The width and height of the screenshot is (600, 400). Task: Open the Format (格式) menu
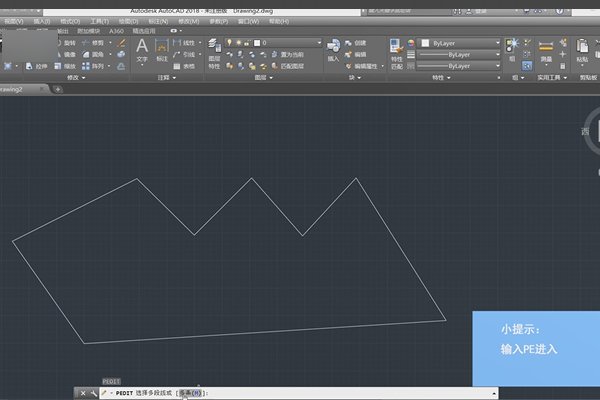[70, 20]
